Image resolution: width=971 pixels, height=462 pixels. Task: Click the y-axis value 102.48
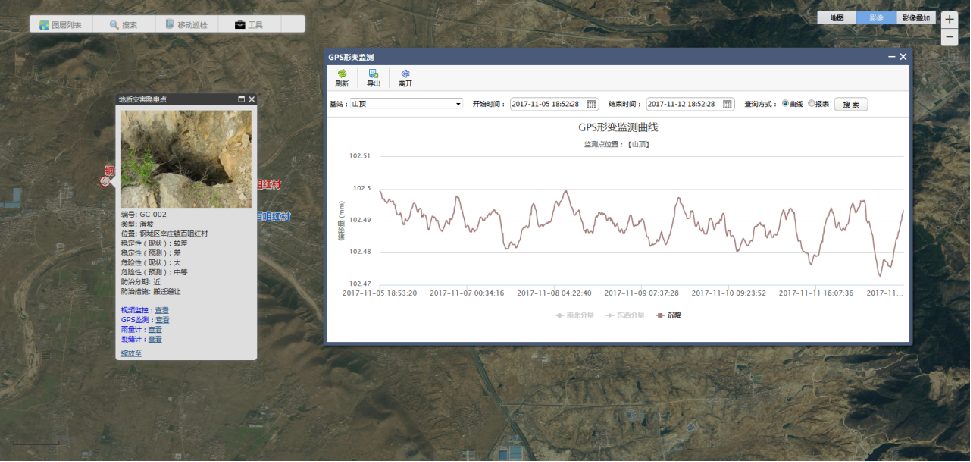pyautogui.click(x=360, y=252)
